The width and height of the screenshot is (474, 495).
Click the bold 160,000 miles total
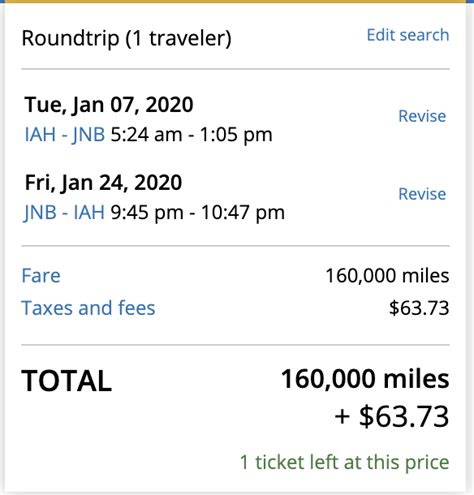365,379
